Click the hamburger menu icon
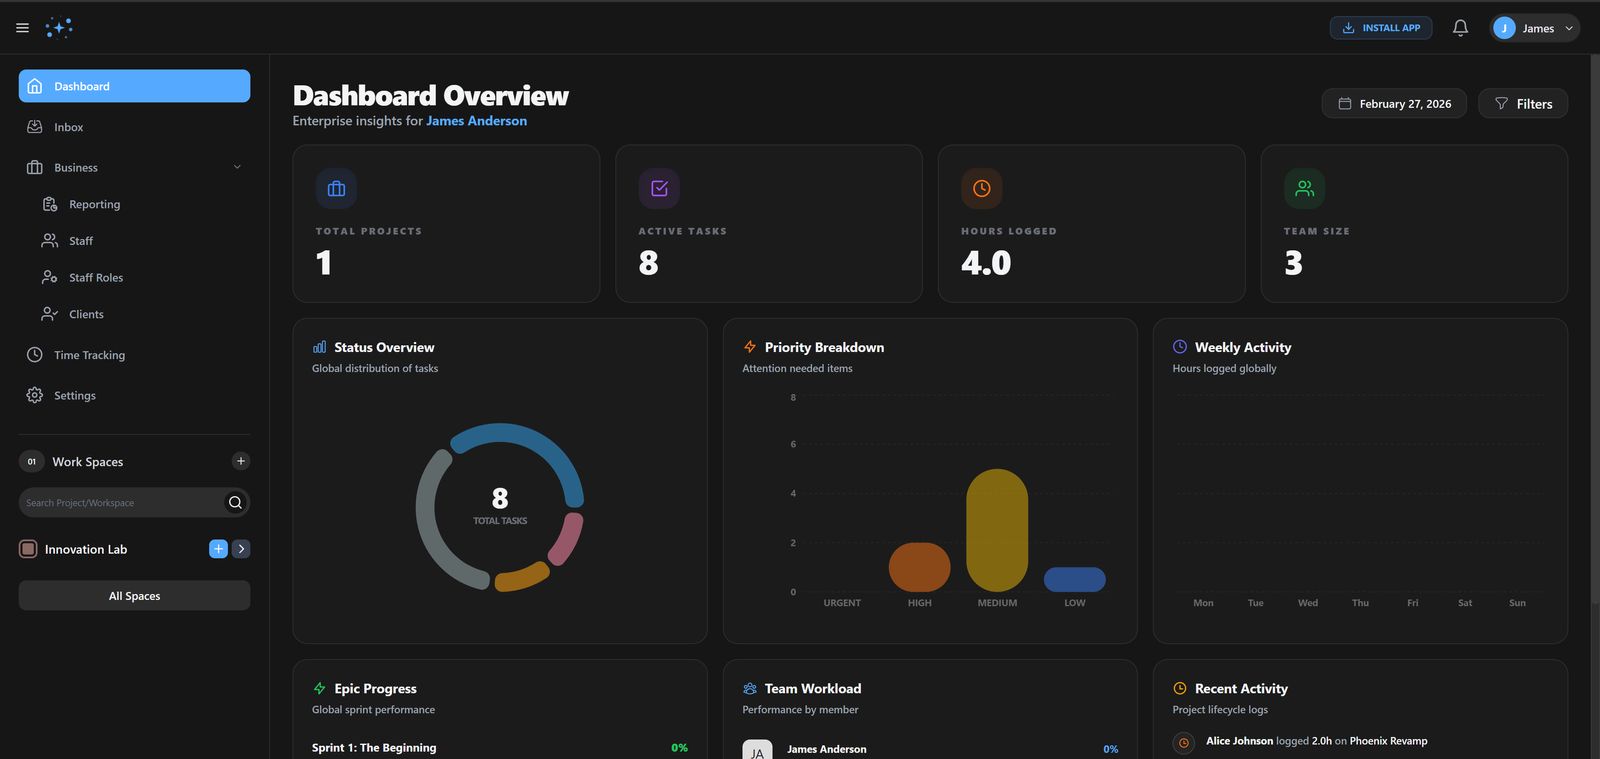Image resolution: width=1600 pixels, height=759 pixels. (22, 28)
